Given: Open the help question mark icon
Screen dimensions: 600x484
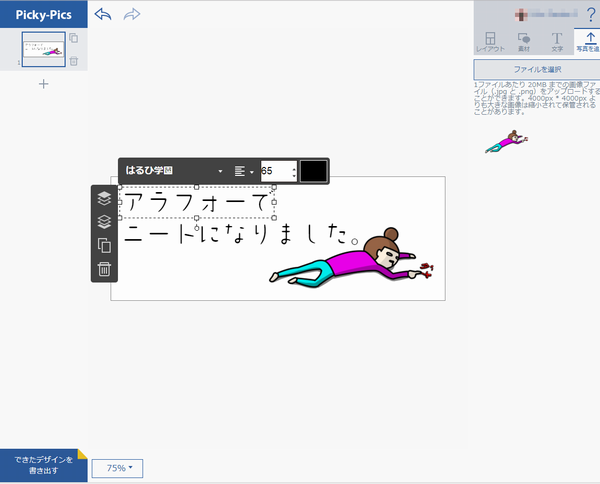Looking at the screenshot, I should [x=591, y=15].
